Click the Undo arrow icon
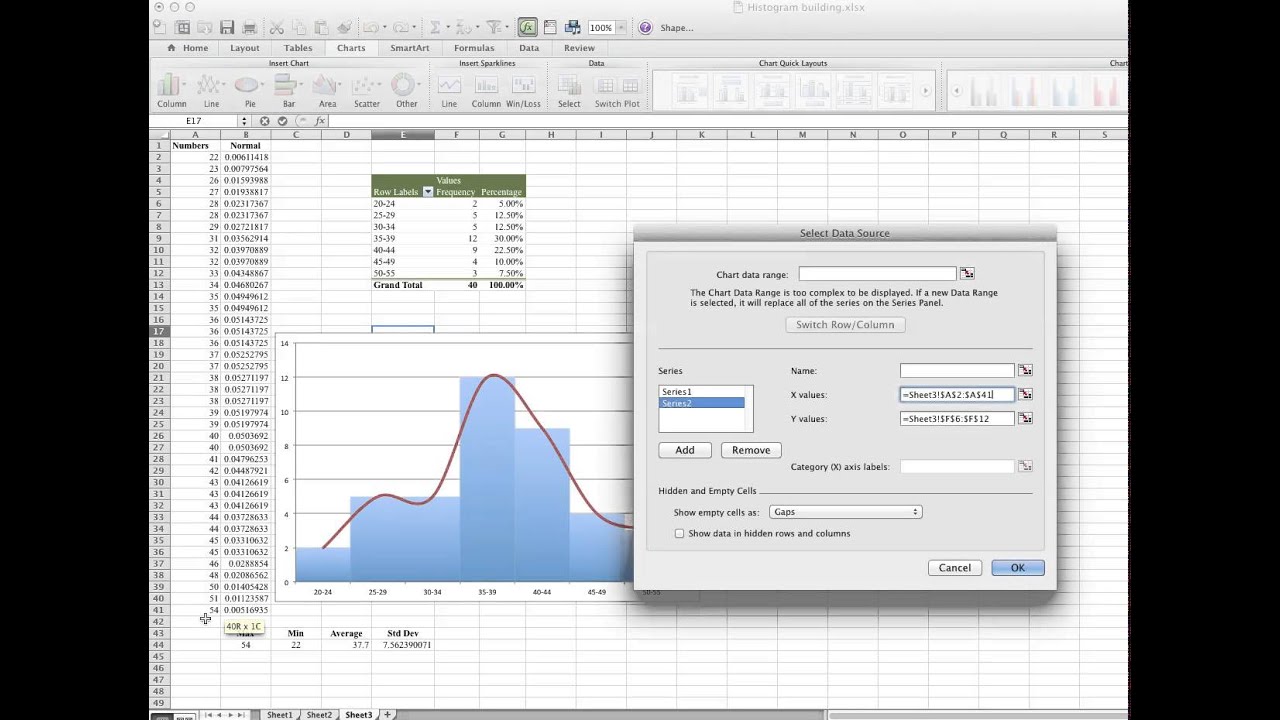The width and height of the screenshot is (1280, 720). tap(371, 27)
